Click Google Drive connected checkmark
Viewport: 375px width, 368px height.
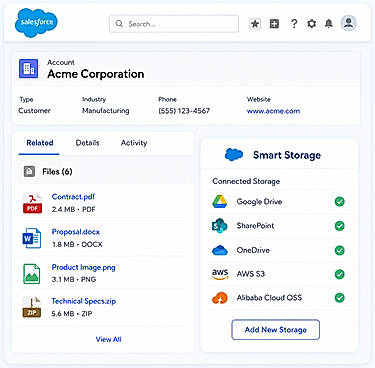click(x=340, y=202)
